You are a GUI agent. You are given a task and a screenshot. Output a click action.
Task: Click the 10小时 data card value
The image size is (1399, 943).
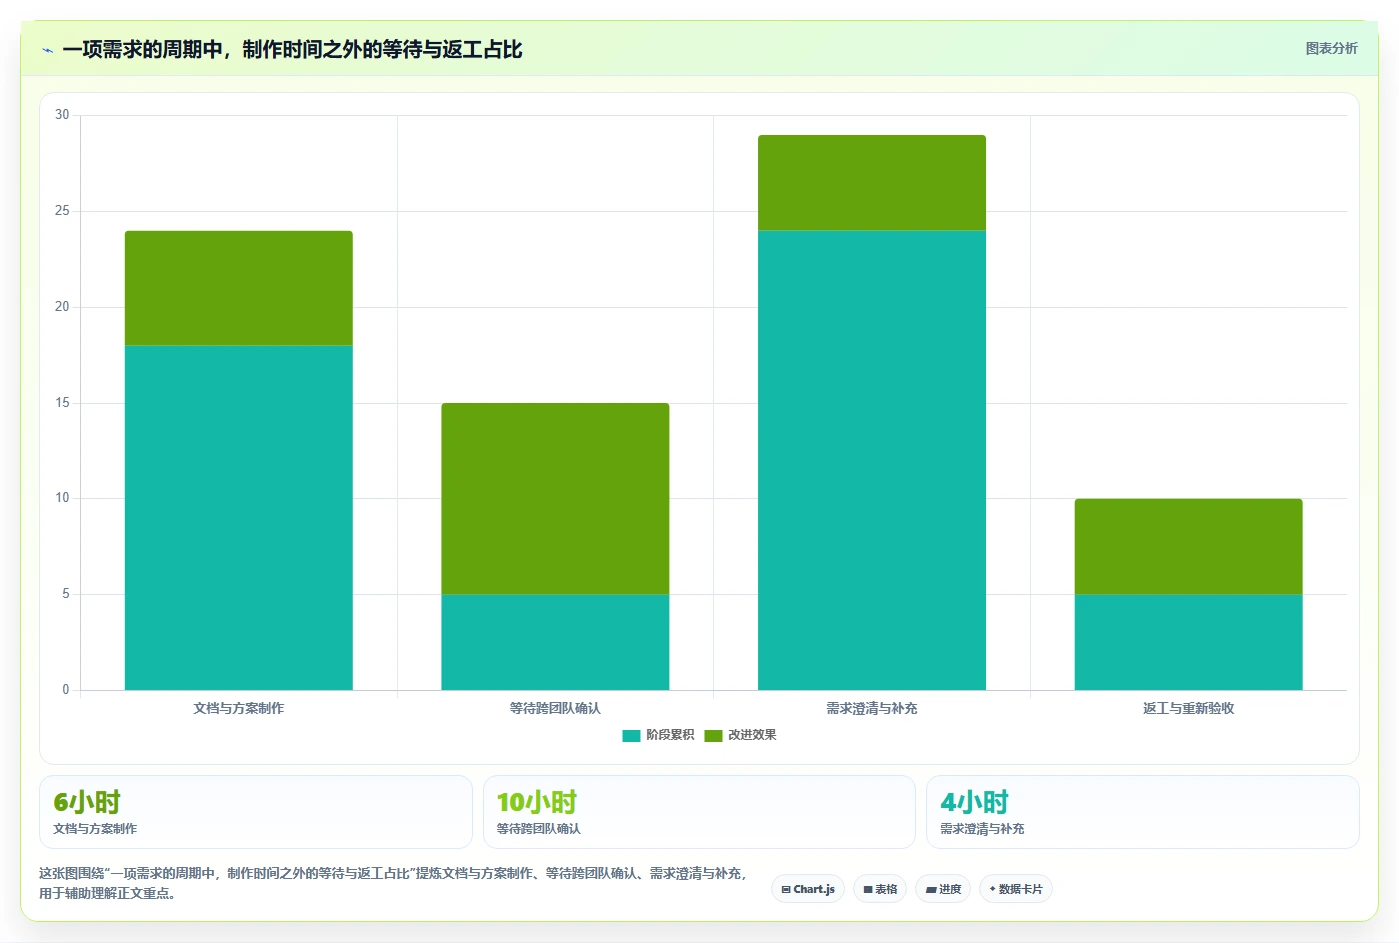click(537, 802)
